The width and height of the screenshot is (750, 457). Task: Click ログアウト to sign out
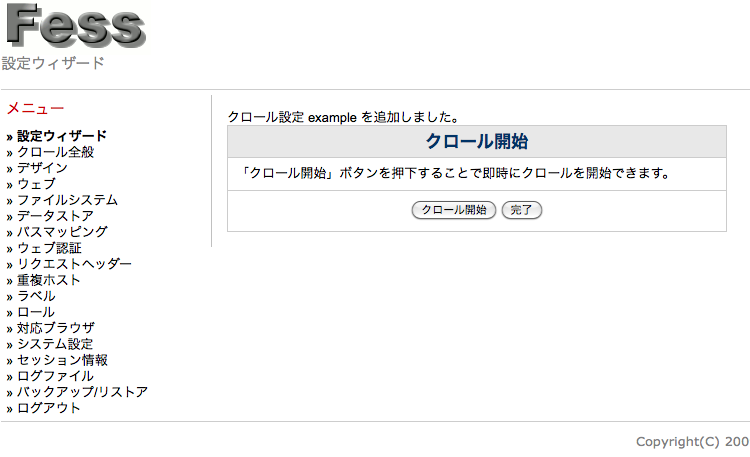(x=49, y=408)
